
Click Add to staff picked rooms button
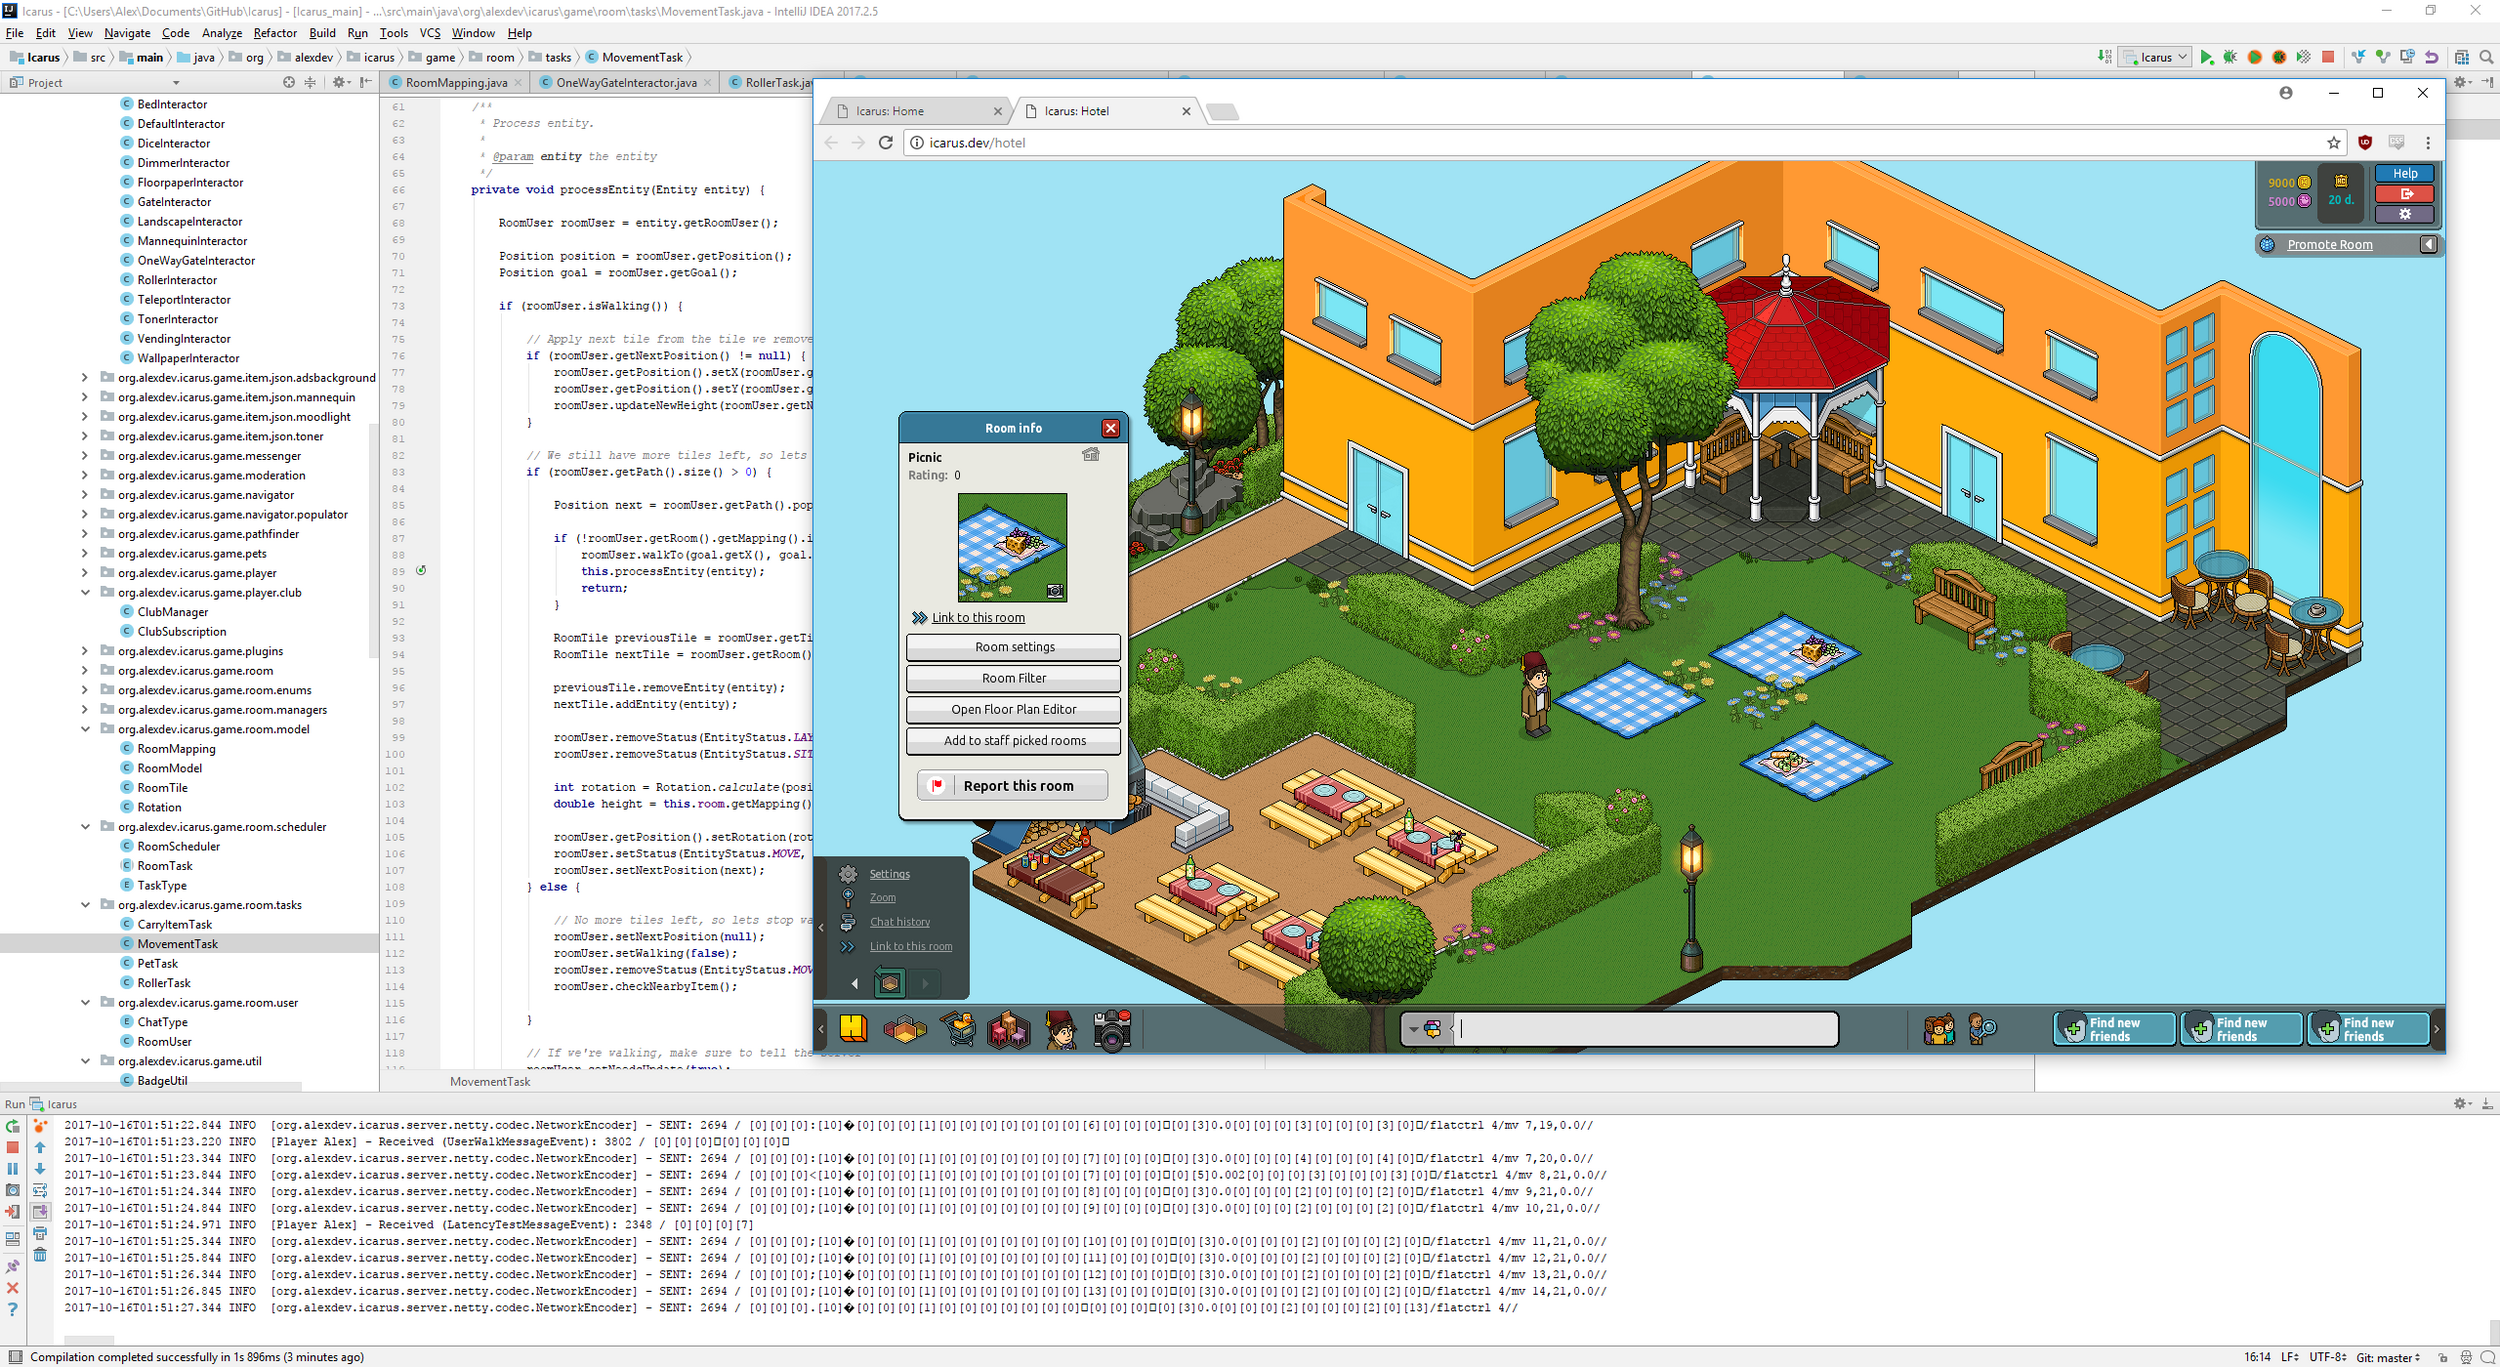click(x=1013, y=742)
